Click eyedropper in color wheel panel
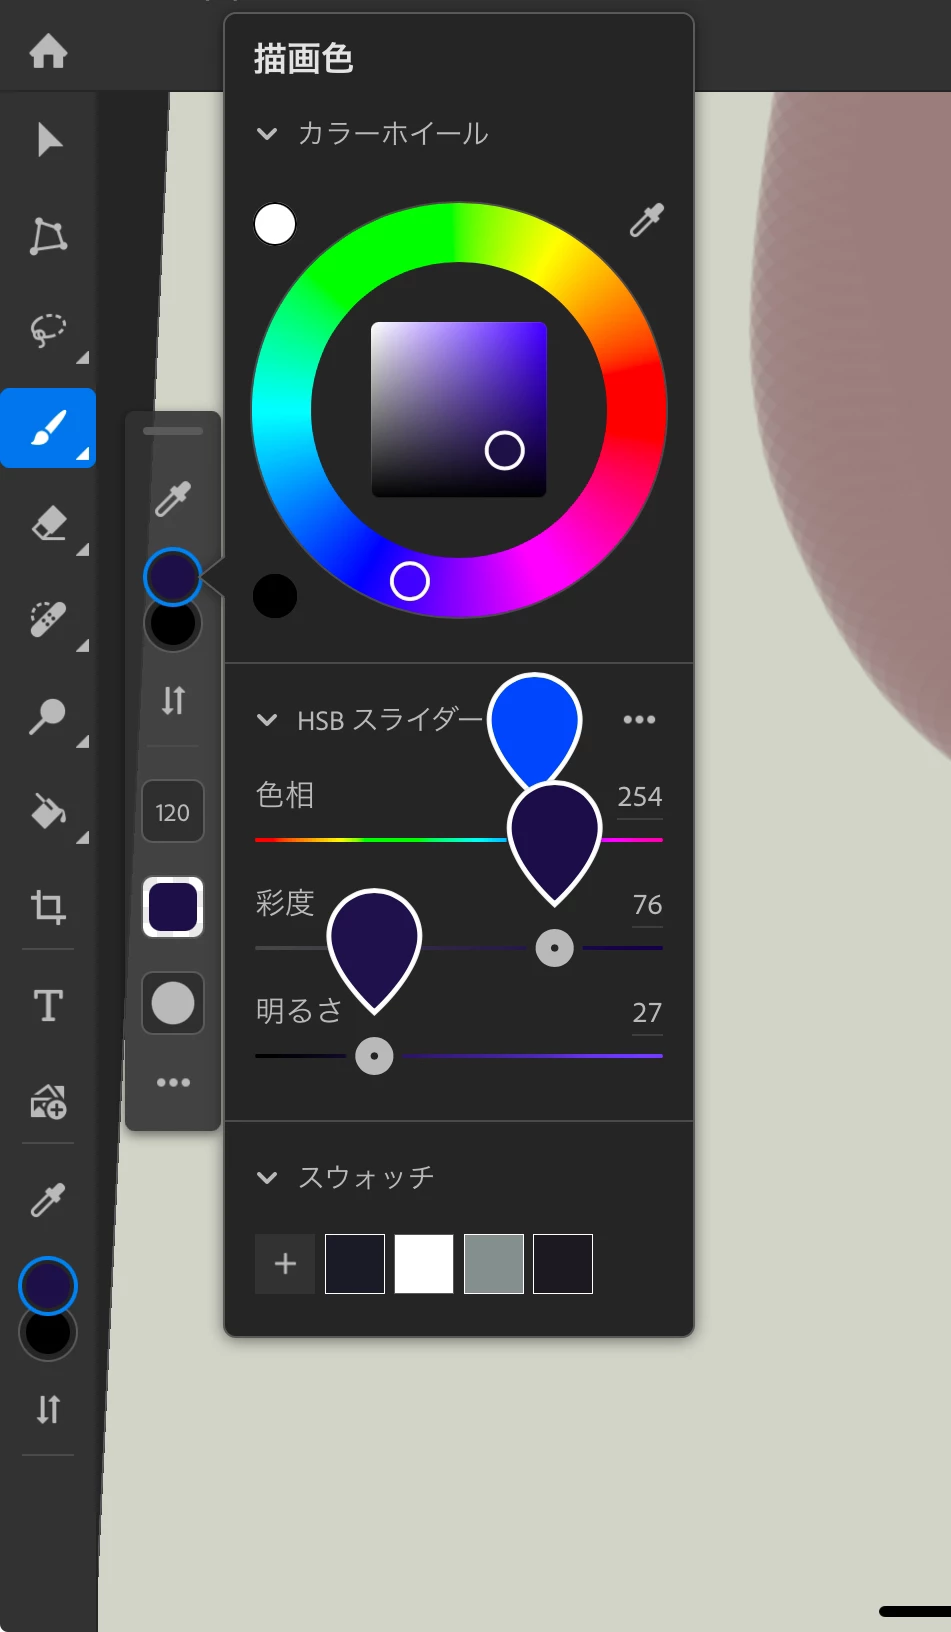This screenshot has width=951, height=1632. tap(647, 220)
